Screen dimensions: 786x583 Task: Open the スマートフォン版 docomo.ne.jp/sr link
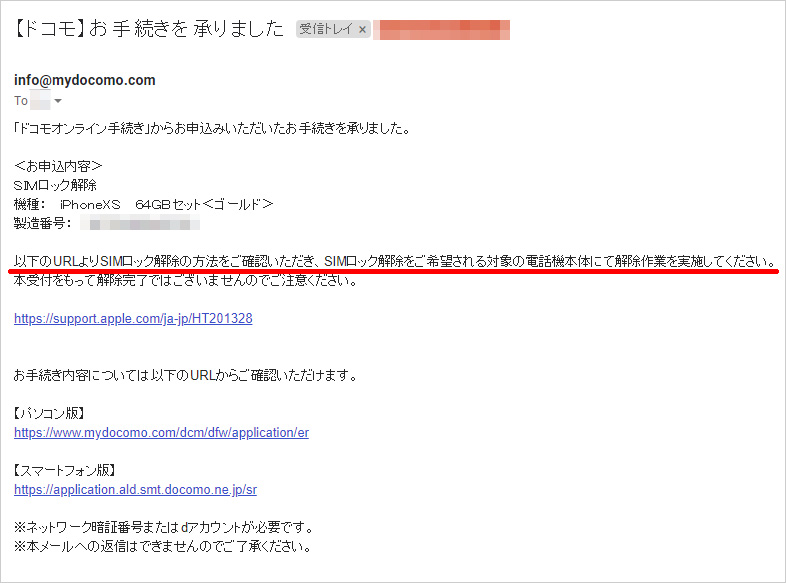click(135, 490)
